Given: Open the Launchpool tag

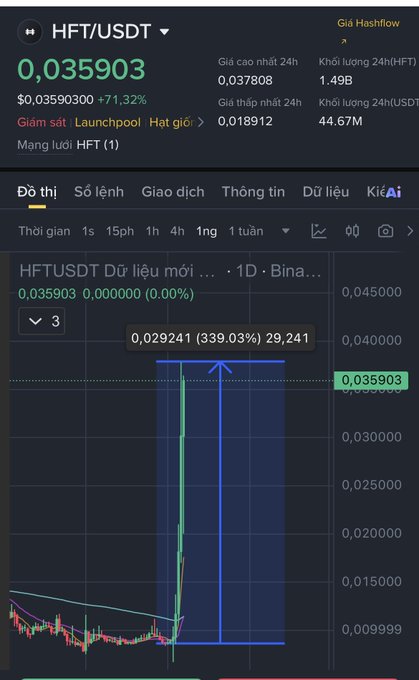Looking at the screenshot, I should click(x=108, y=122).
